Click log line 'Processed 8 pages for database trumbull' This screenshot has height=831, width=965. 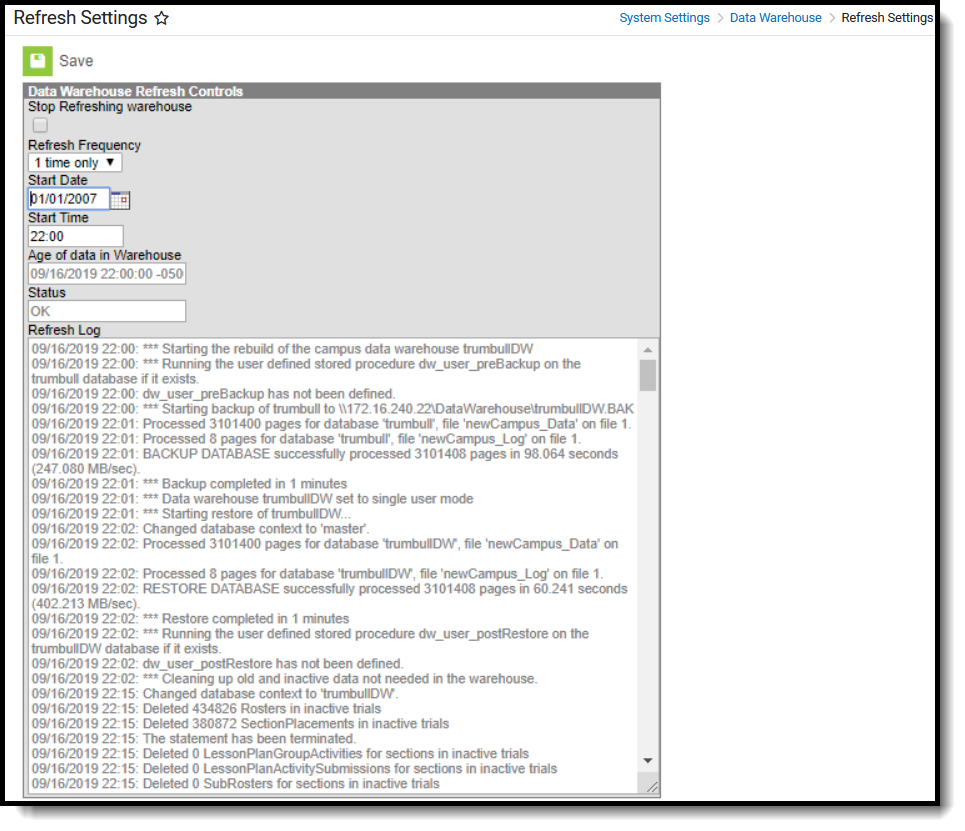point(306,439)
